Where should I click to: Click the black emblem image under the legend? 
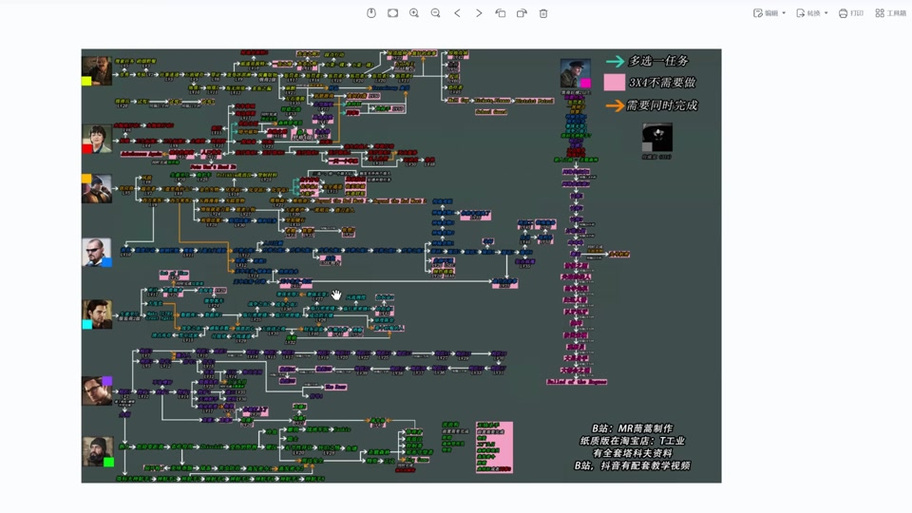tap(657, 138)
